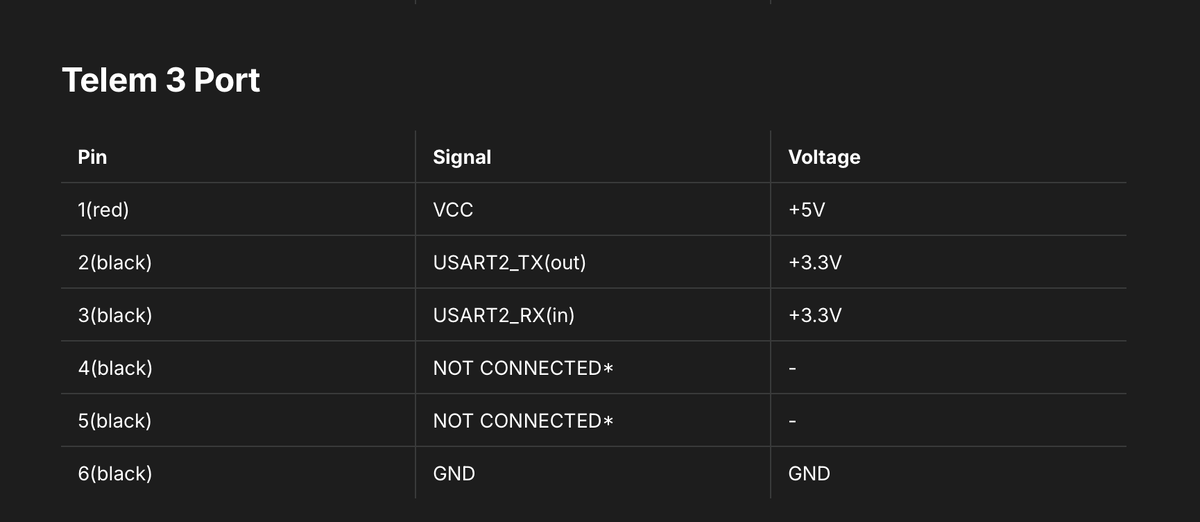Click the +3.3V voltage in USART2_TX row
Image resolution: width=1200 pixels, height=522 pixels.
click(815, 263)
